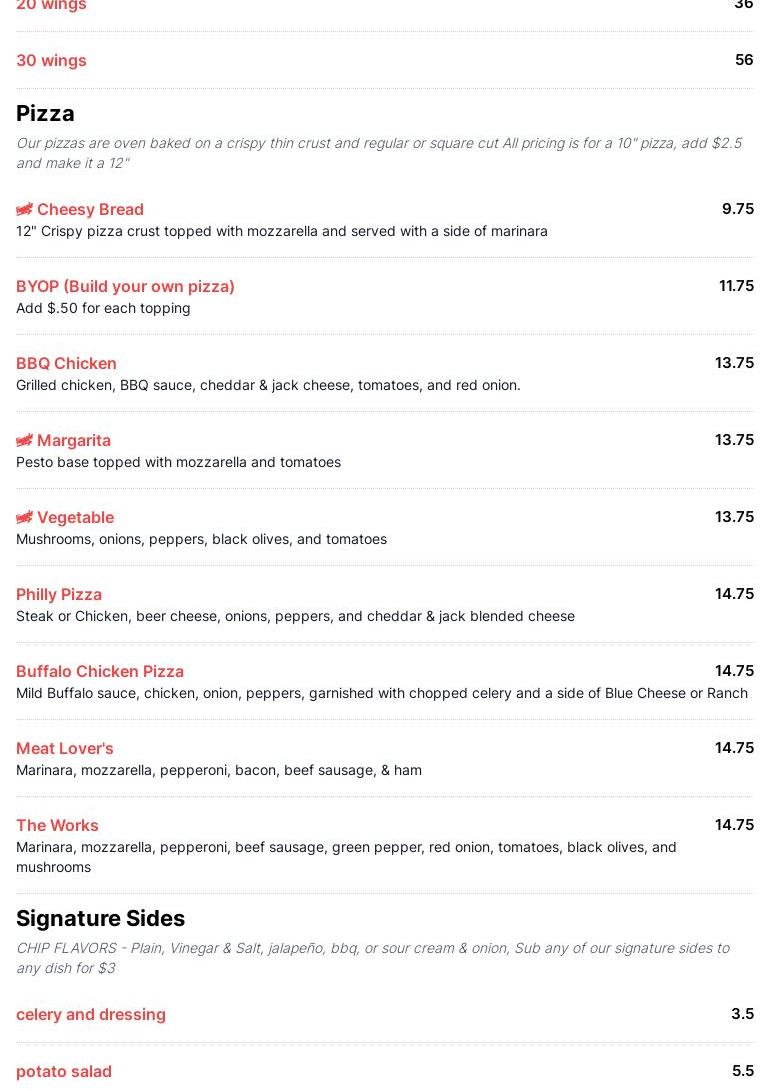This screenshot has height=1091, width=770.
Task: Click the icon next to Margarita
Action: coord(25,441)
